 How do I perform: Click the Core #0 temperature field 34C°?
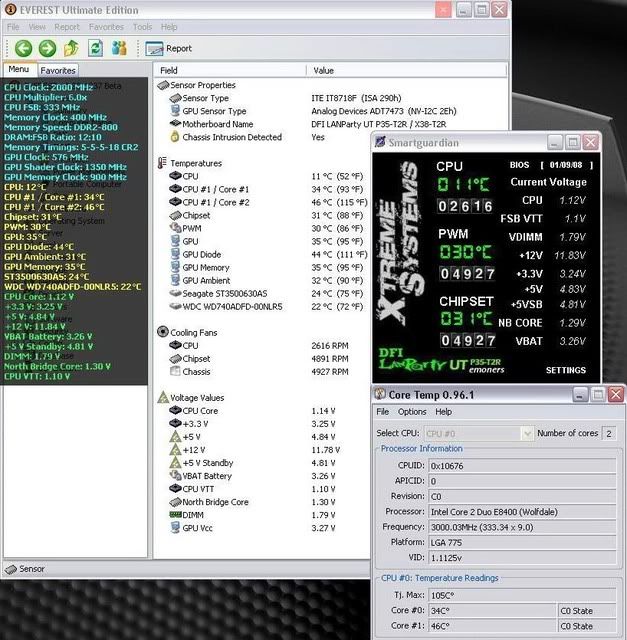coord(492,611)
